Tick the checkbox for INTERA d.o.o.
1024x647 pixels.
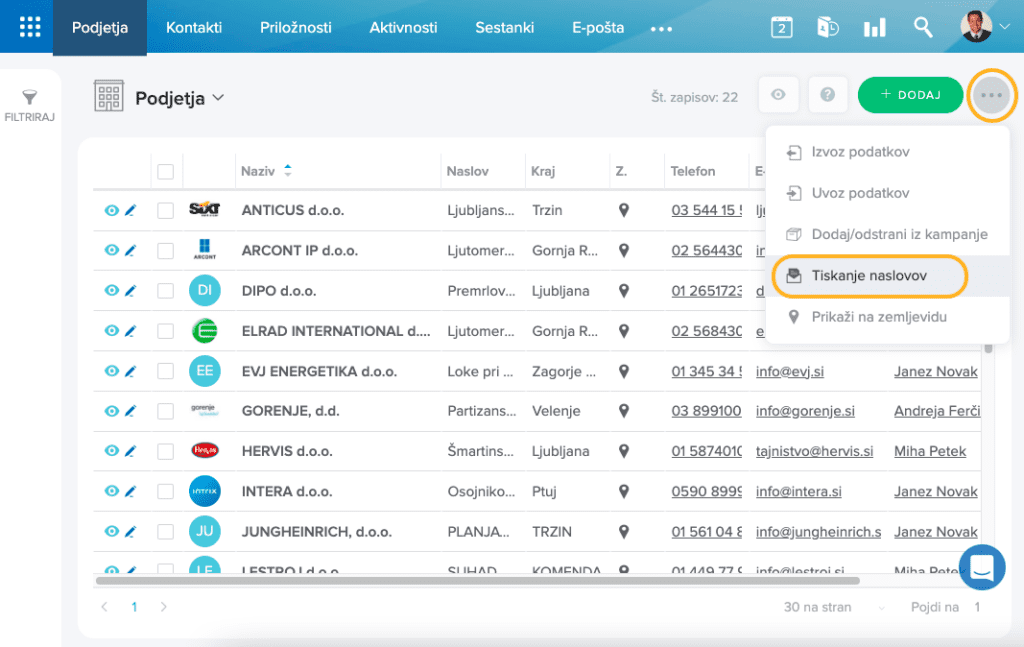pyautogui.click(x=166, y=491)
